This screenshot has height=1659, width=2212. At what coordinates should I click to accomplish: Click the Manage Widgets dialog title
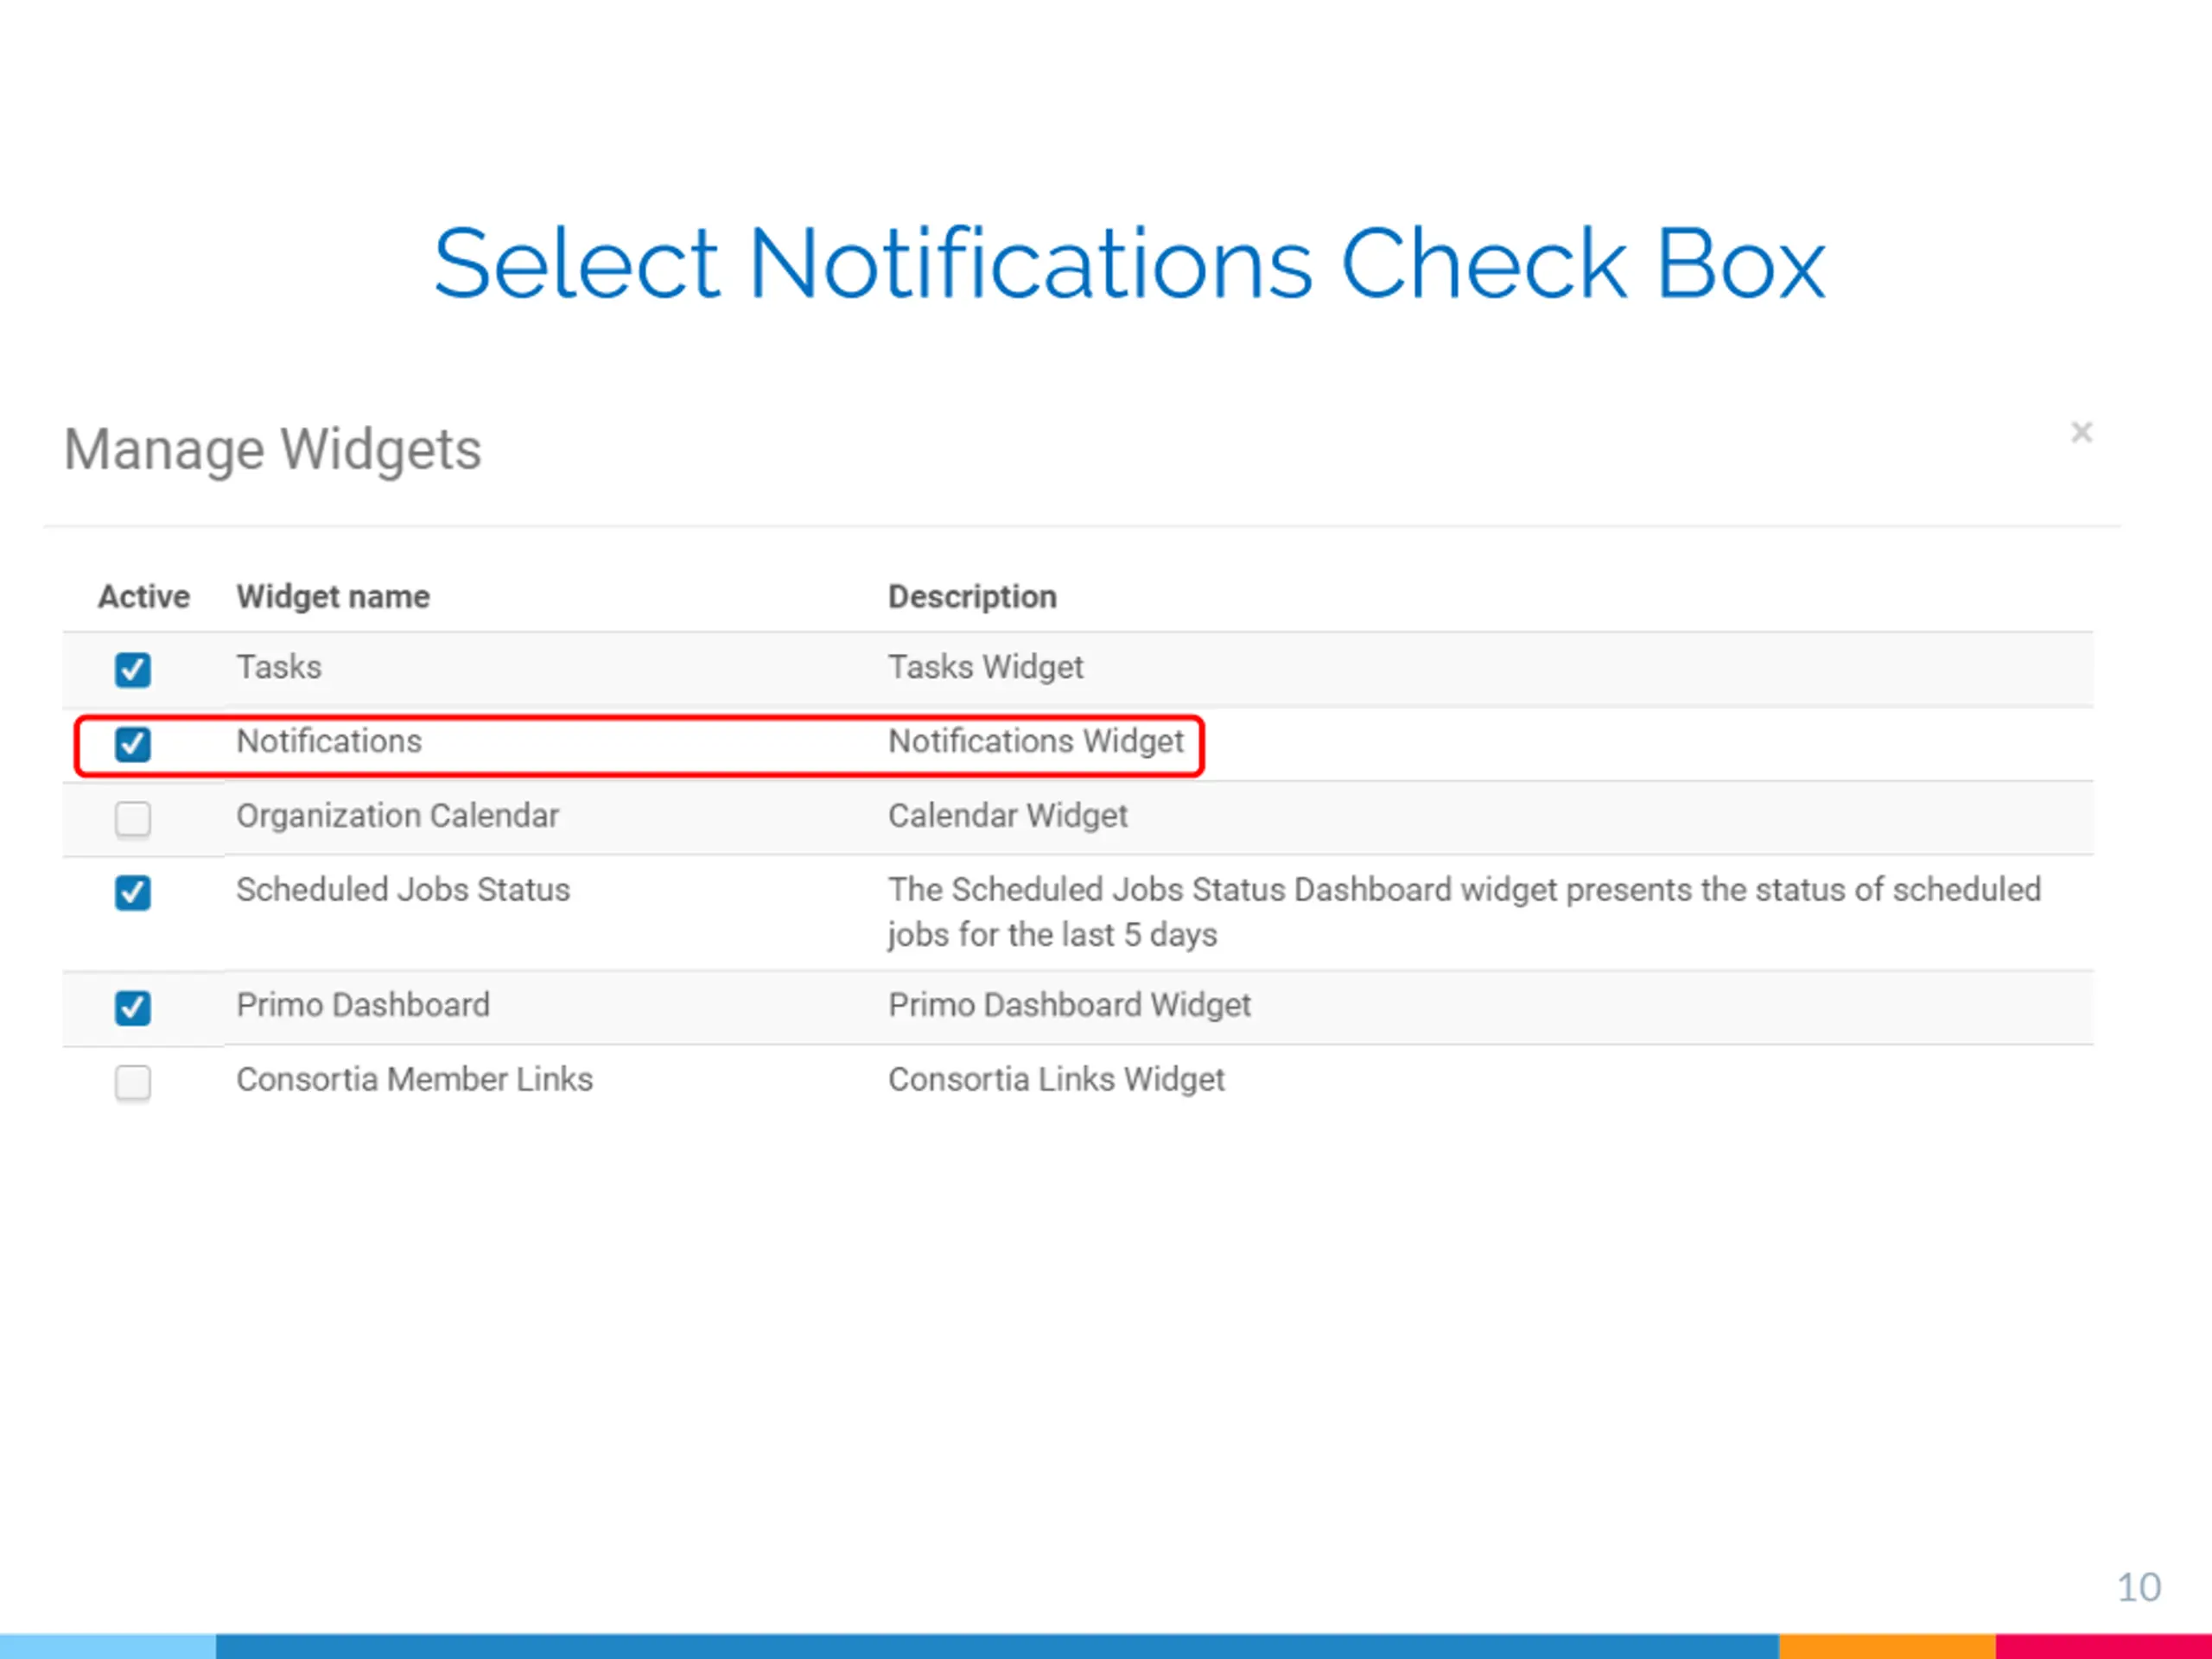pos(273,450)
